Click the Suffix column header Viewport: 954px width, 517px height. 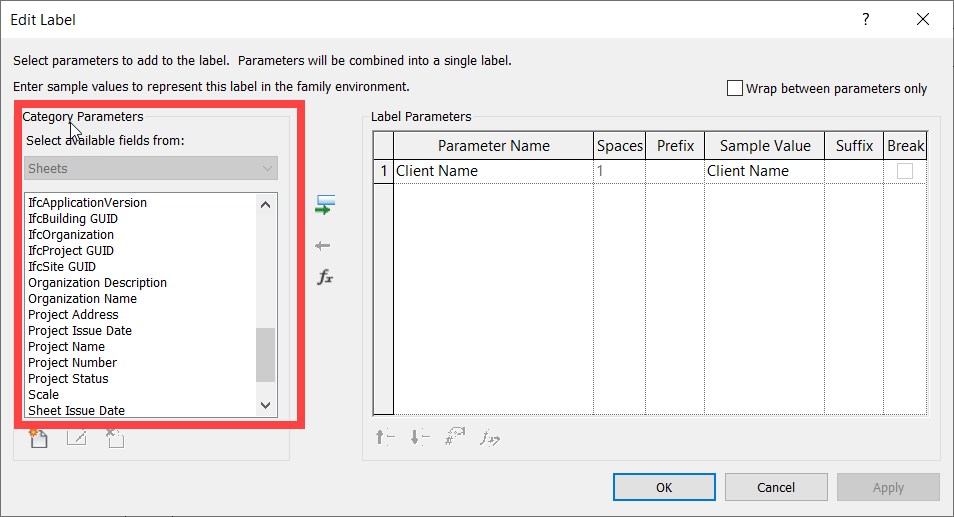tap(854, 146)
